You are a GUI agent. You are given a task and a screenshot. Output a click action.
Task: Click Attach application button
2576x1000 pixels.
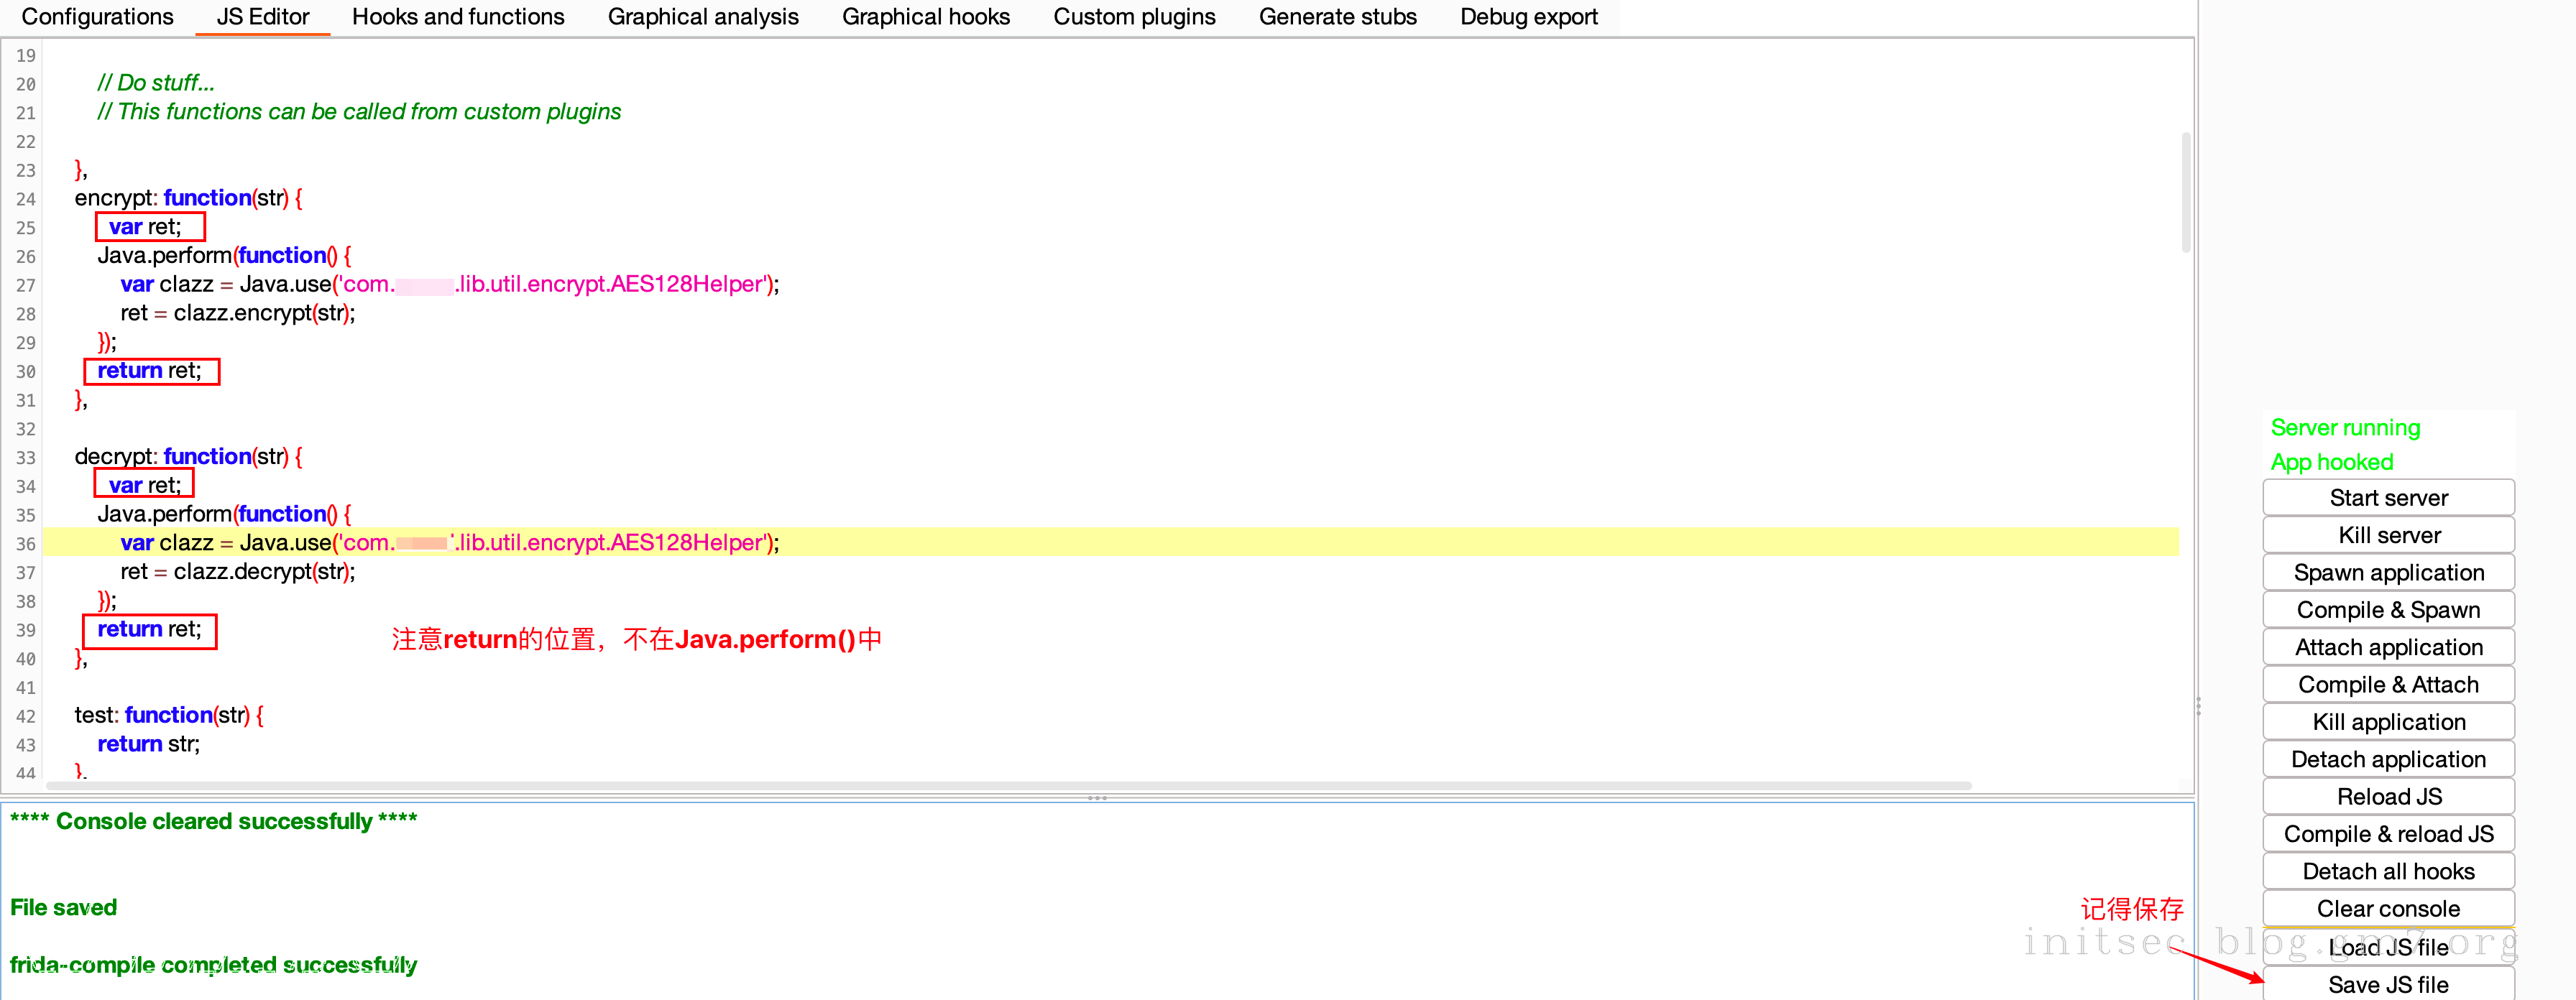2388,648
